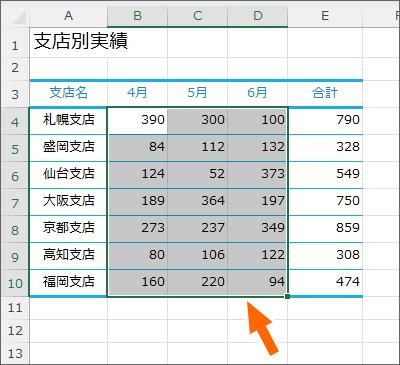The image size is (400, 365).
Task: Click the 合計 header cell
Action: pyautogui.click(x=325, y=93)
